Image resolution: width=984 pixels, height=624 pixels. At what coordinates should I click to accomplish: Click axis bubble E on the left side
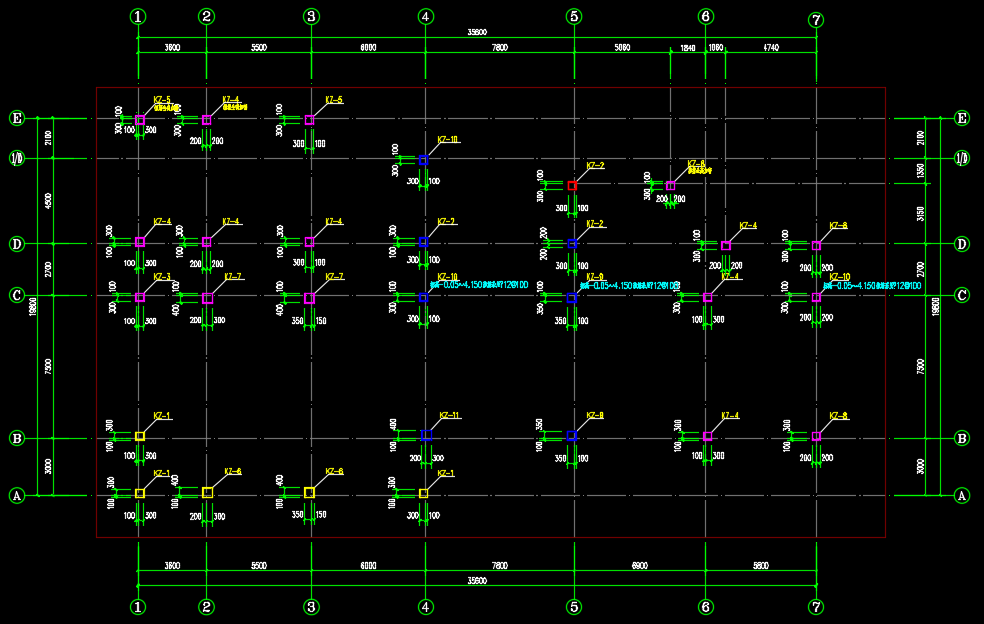click(x=16, y=118)
